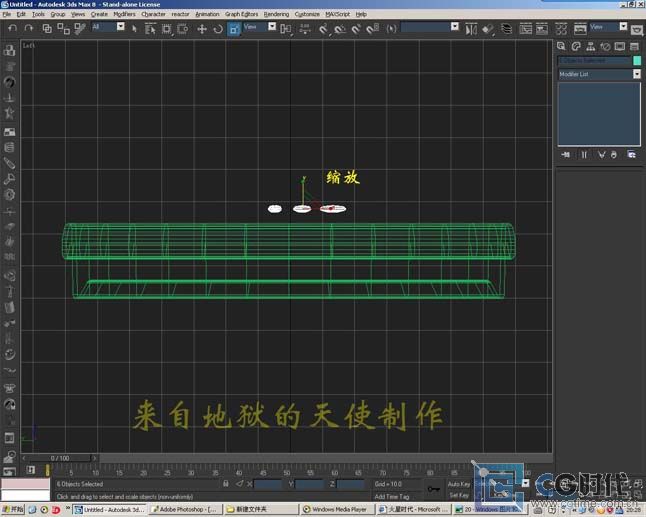
Task: Click Make Unique icon
Action: [602, 154]
